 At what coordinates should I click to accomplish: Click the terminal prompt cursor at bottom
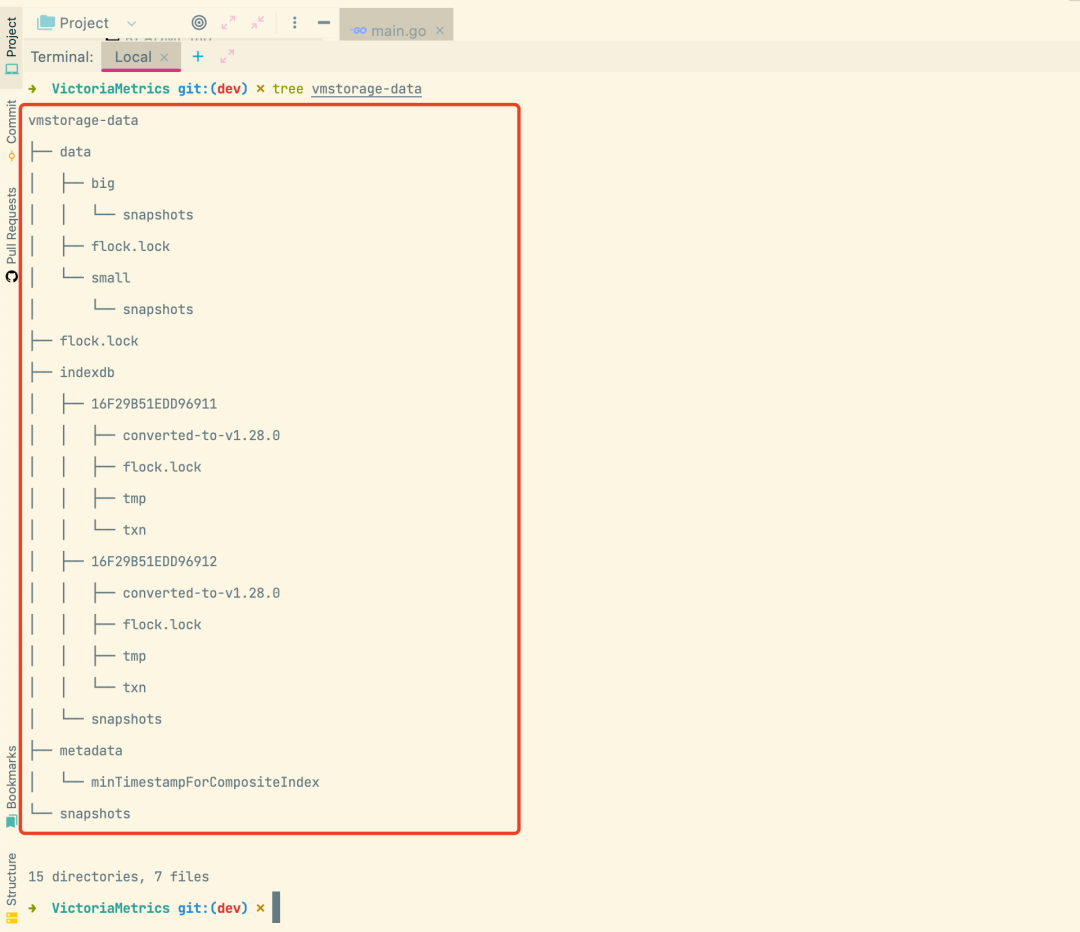(276, 908)
